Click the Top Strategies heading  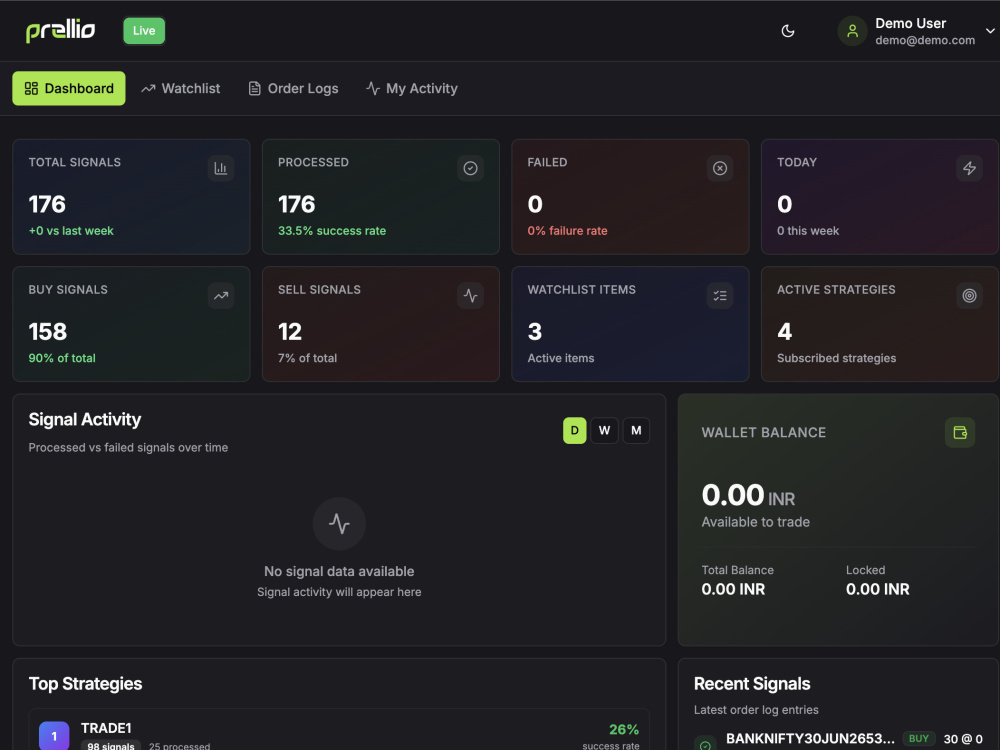tap(85, 684)
